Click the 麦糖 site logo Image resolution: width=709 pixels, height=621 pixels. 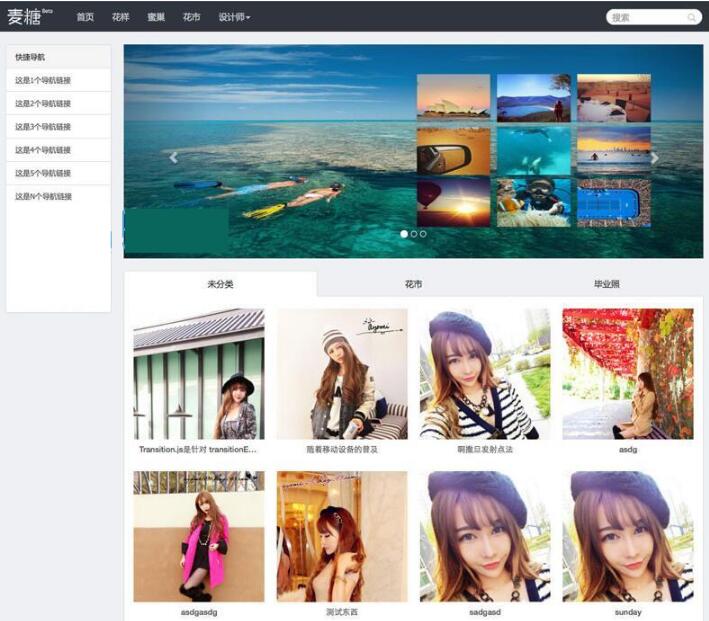(25, 17)
